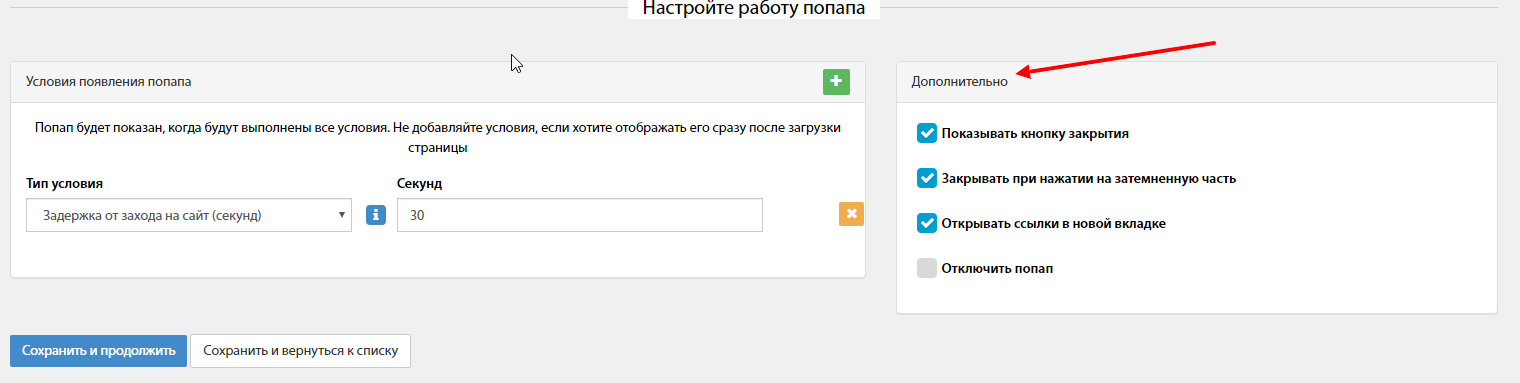1520x383 pixels.
Task: Select the 'Дополнительно' panel header
Action: (1196, 82)
